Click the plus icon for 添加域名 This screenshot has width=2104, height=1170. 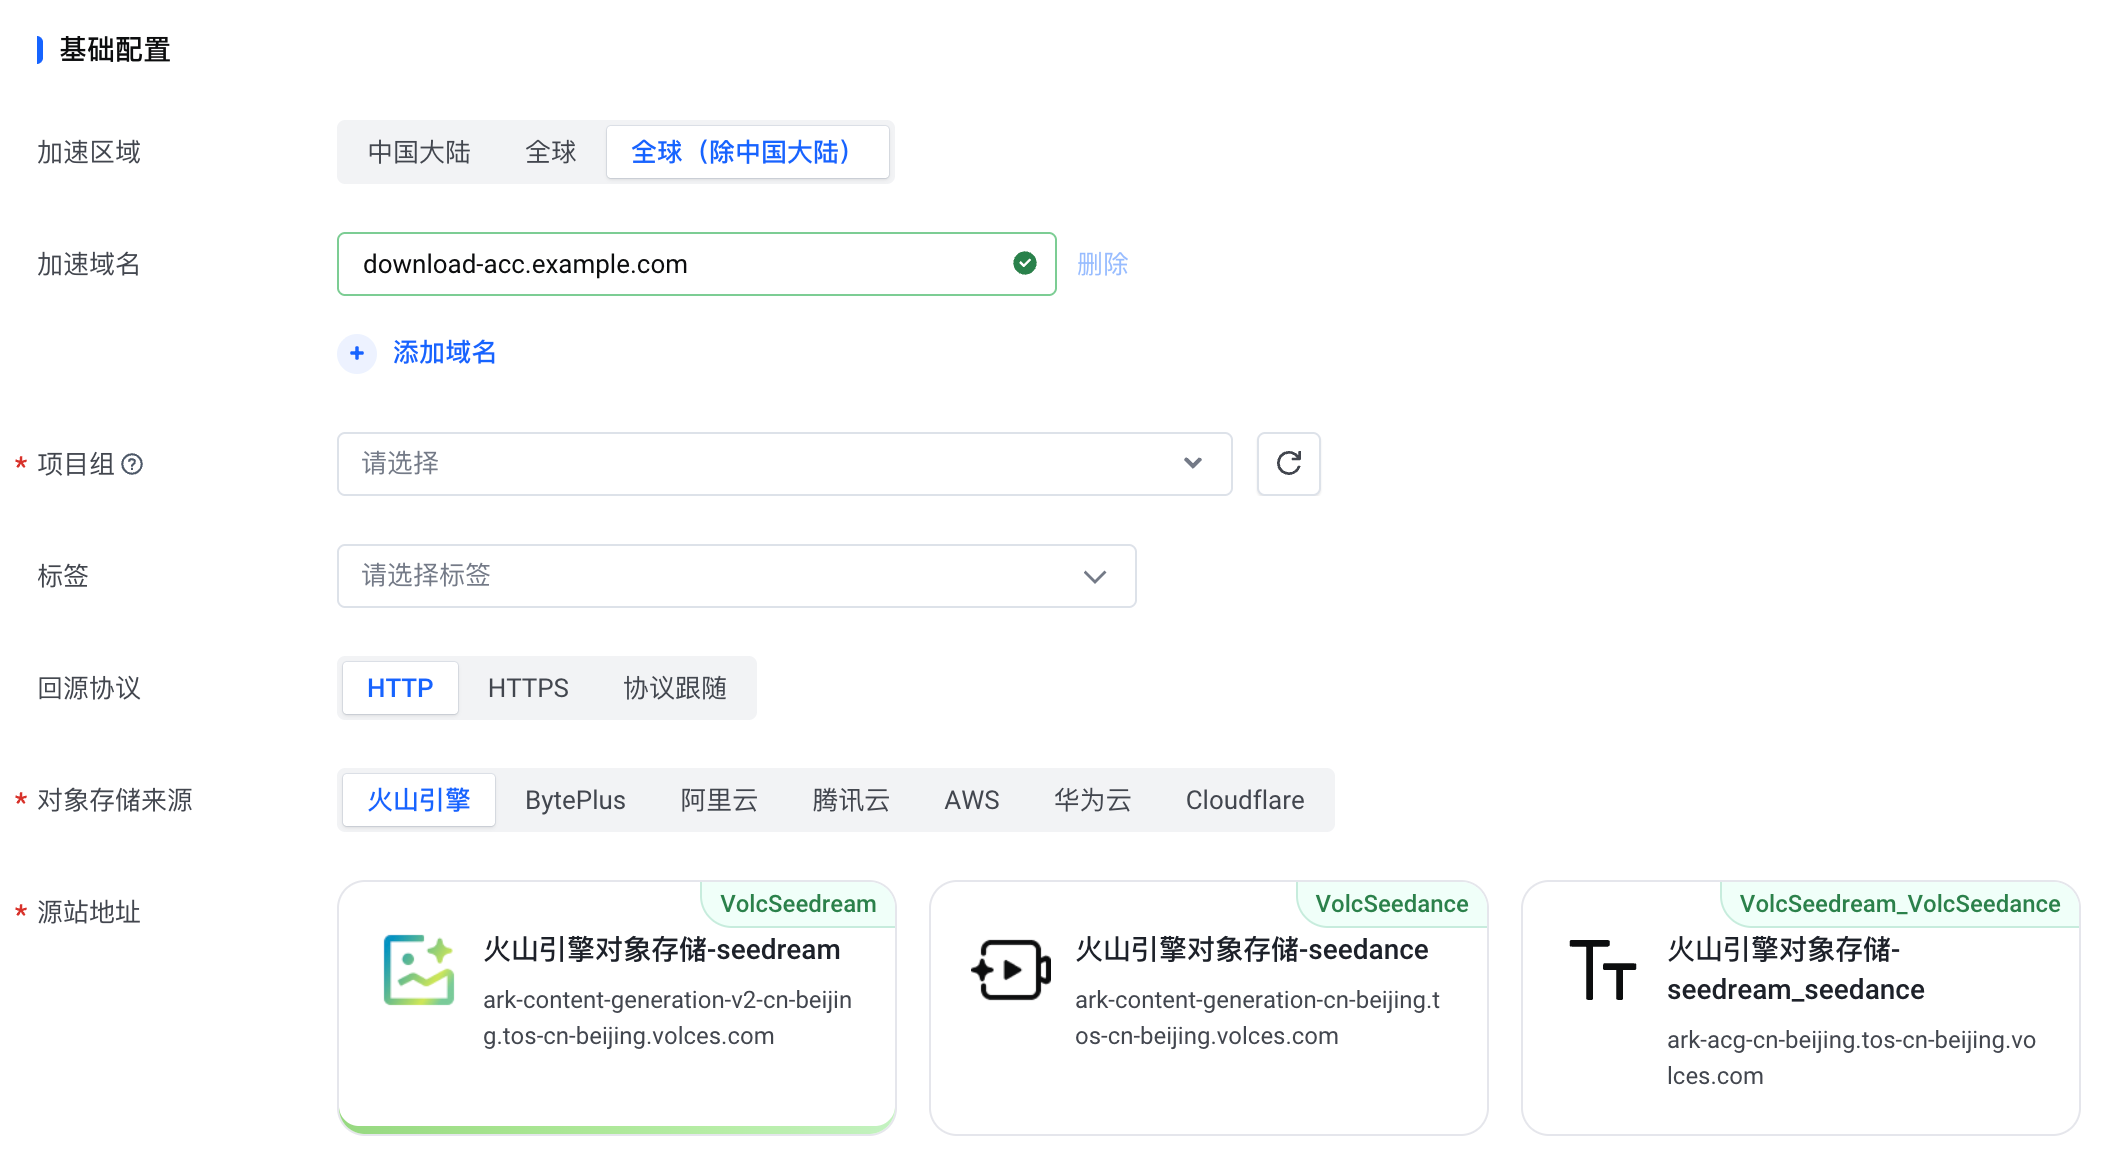pyautogui.click(x=357, y=353)
